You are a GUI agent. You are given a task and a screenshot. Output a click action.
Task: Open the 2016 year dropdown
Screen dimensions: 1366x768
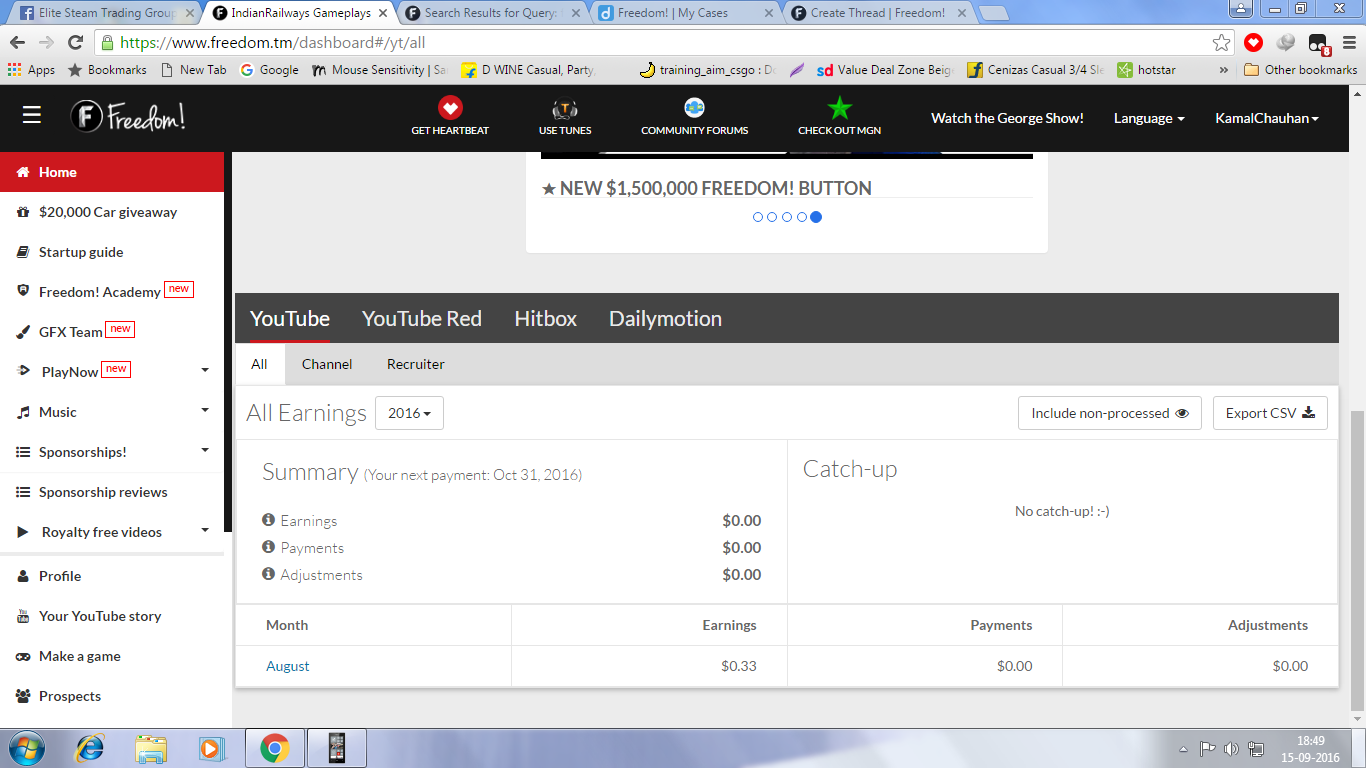[409, 413]
